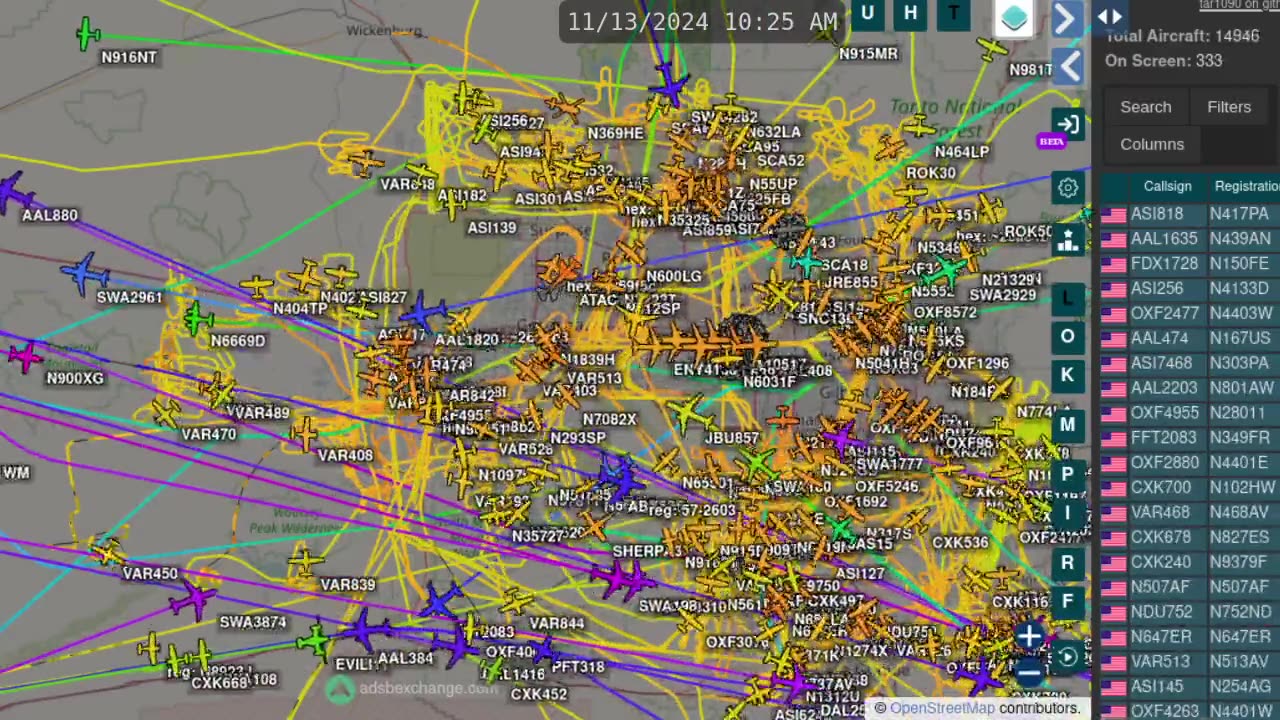The image size is (1280, 720).
Task: Select the yellow N915MR aircraft icon
Action: pyautogui.click(x=826, y=33)
